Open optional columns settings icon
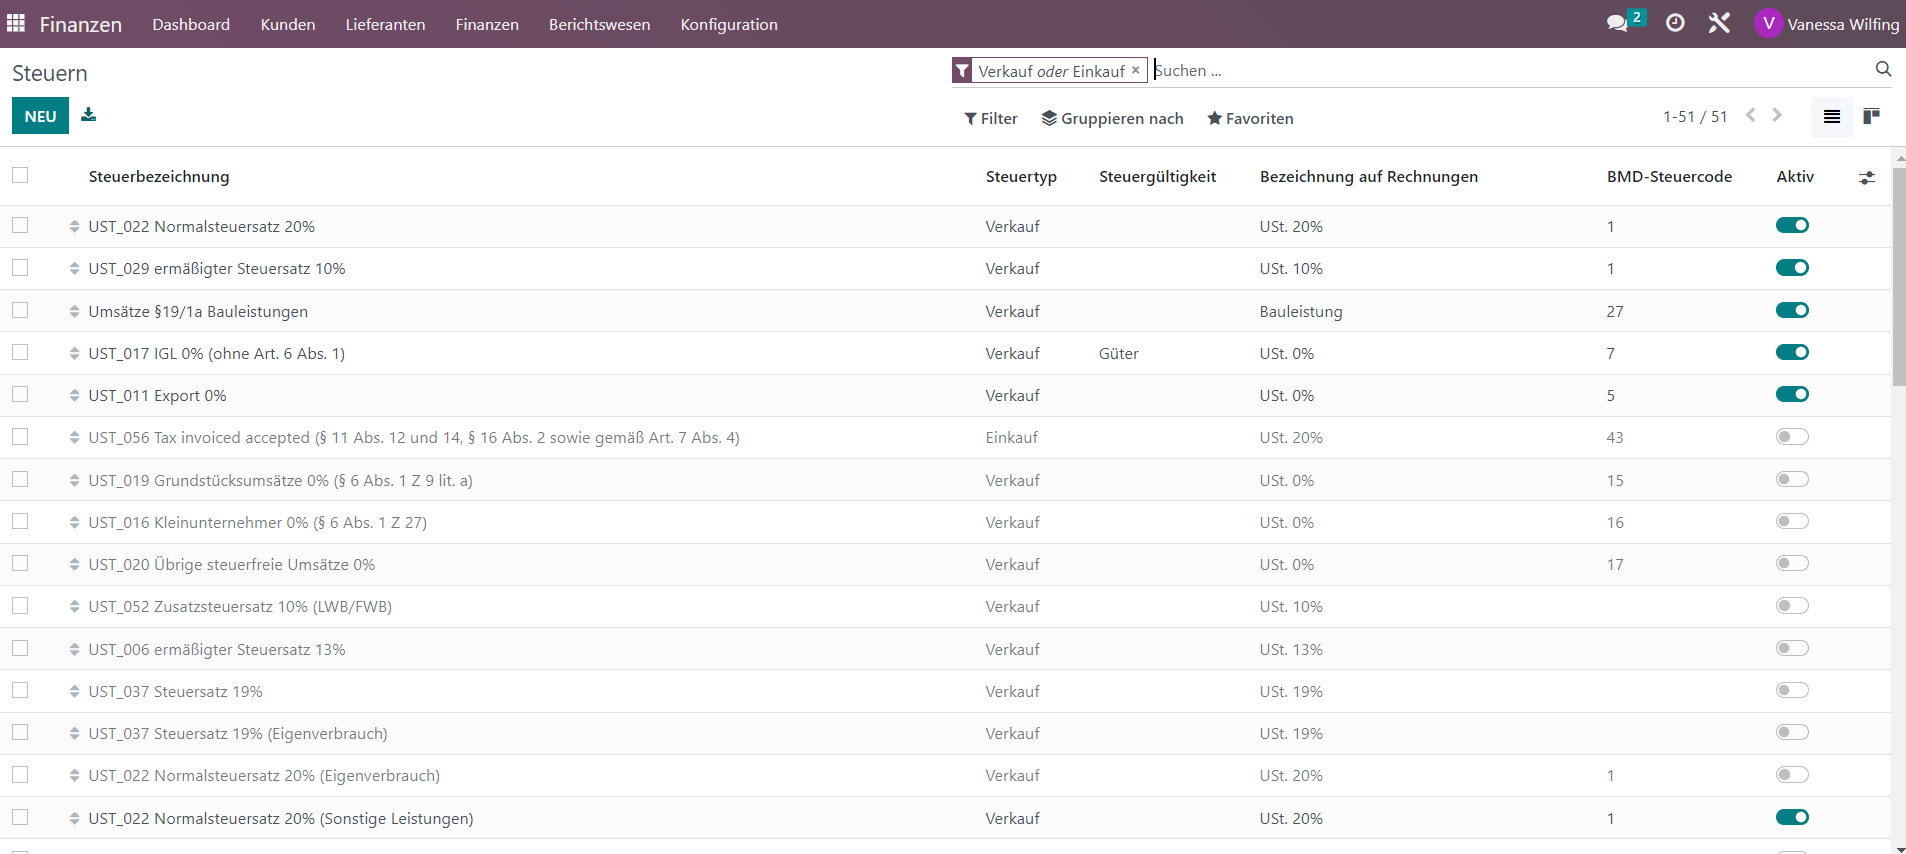The image size is (1906, 854). click(1867, 177)
